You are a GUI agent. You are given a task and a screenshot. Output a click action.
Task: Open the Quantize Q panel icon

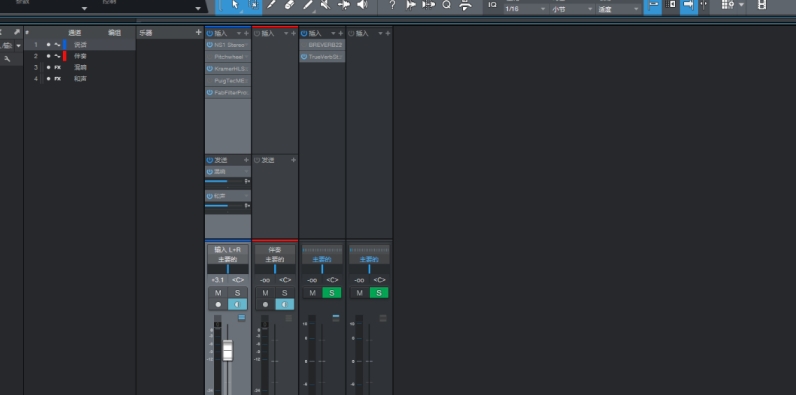pos(446,5)
